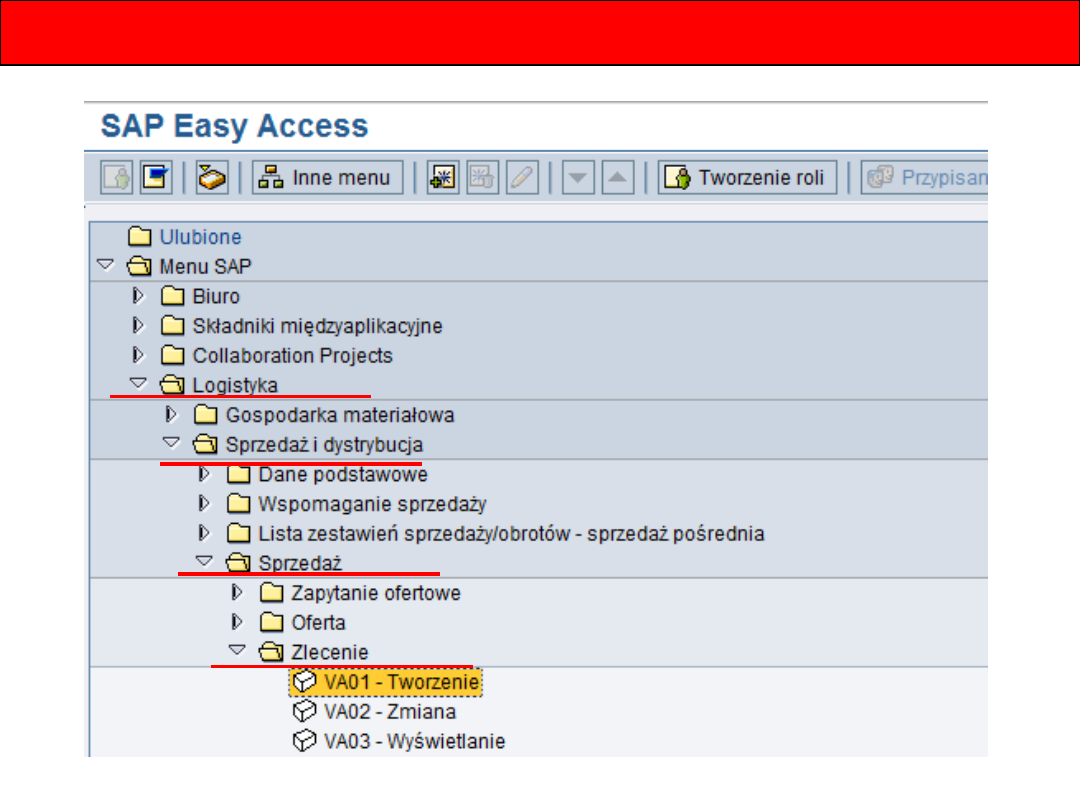Select Collaboration Projects tree item
Screen dimensions: 1080x810
[x=292, y=356]
